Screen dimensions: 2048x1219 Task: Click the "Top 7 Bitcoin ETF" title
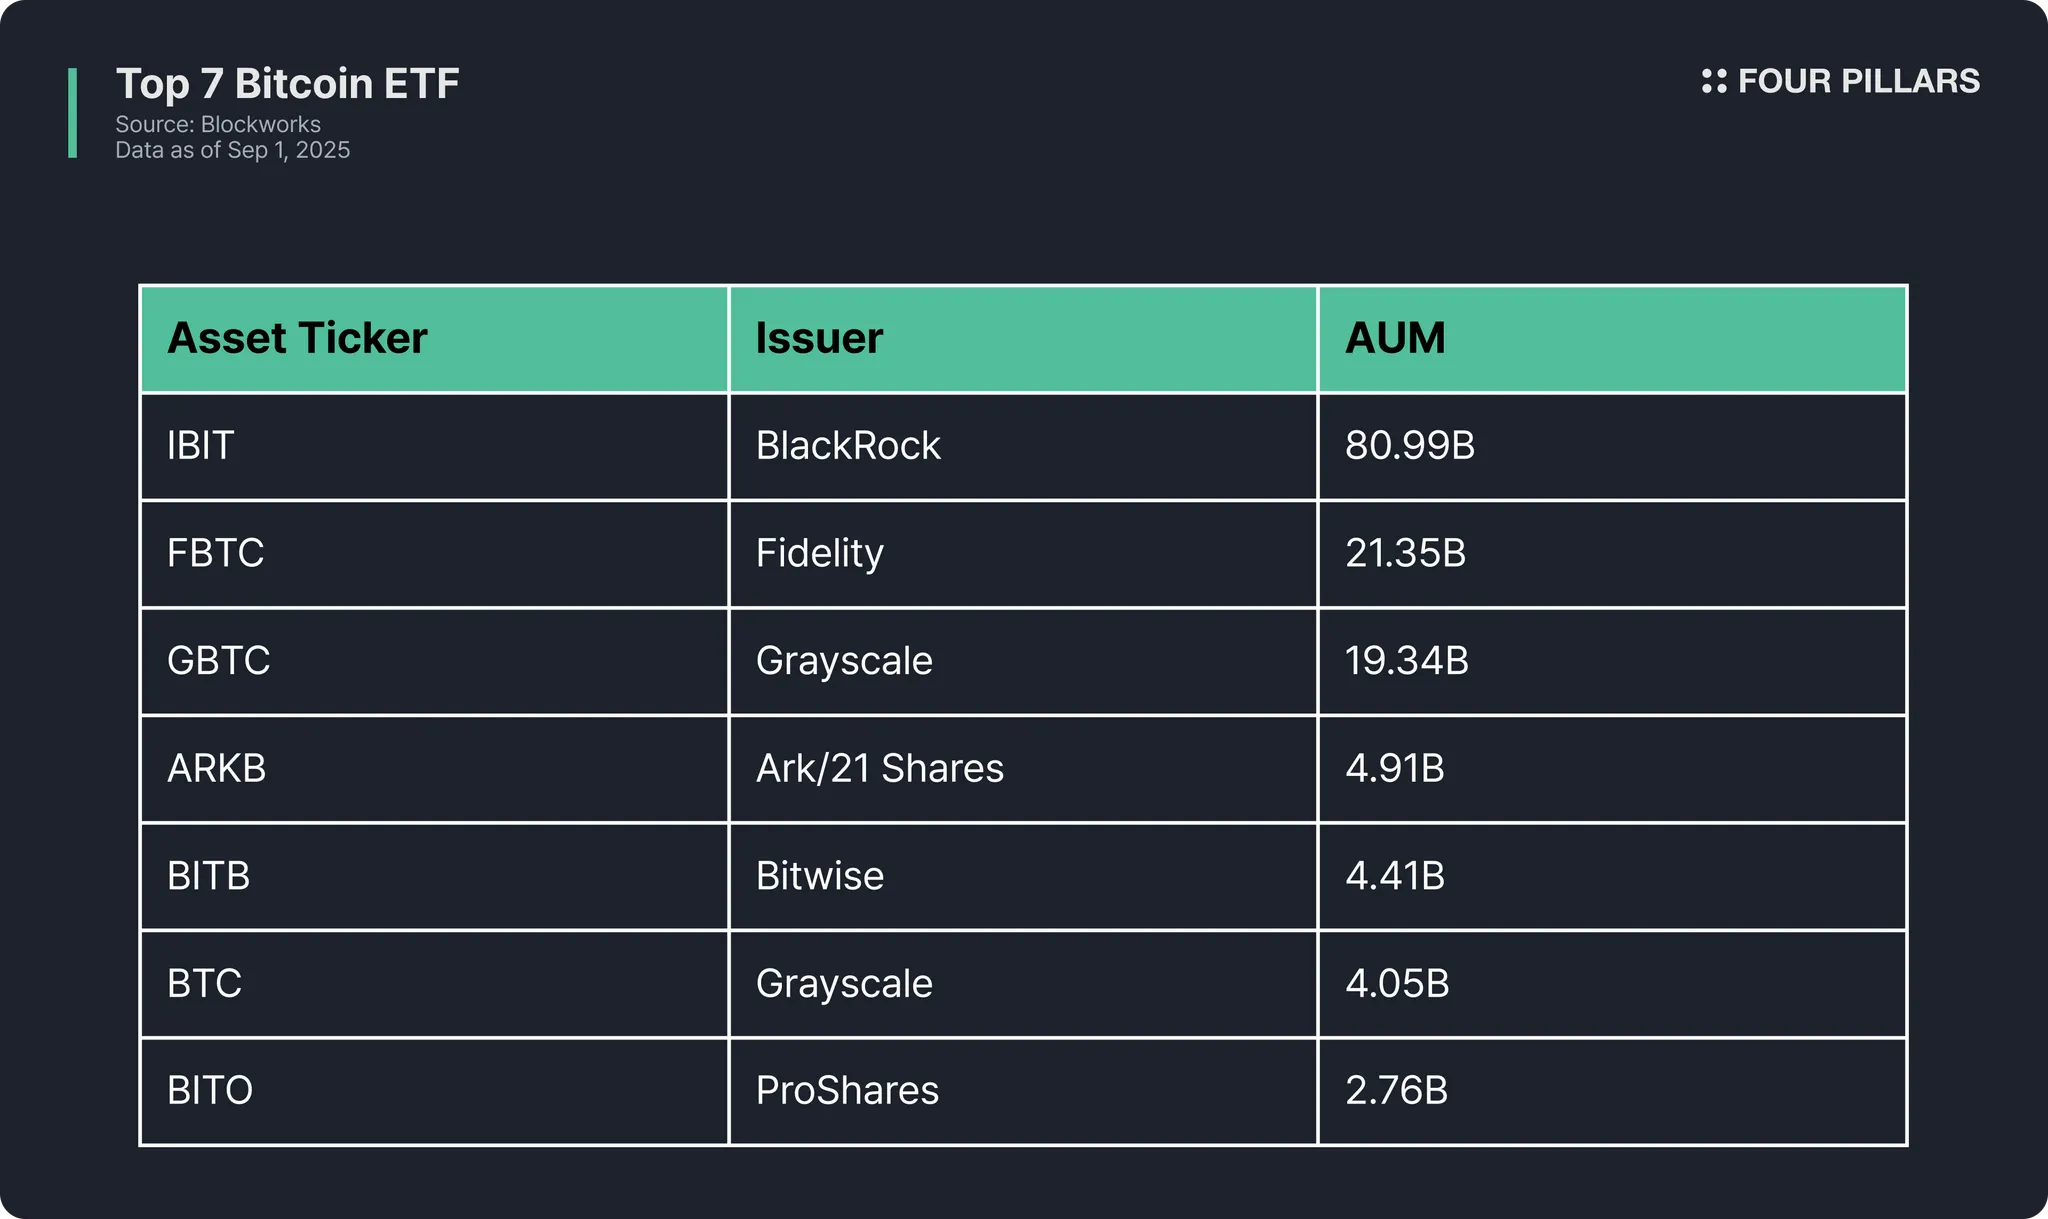point(288,84)
